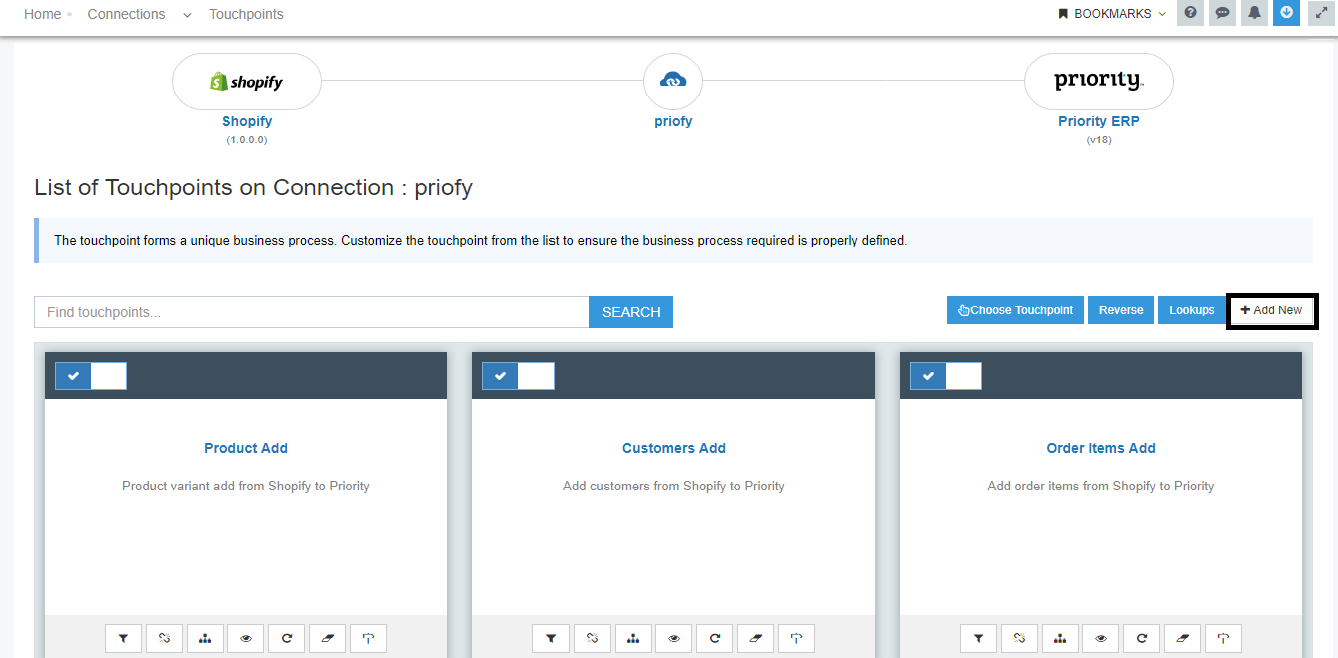The height and width of the screenshot is (658, 1338).
Task: Click the eye preview icon under Order Items Add
Action: click(x=1100, y=638)
